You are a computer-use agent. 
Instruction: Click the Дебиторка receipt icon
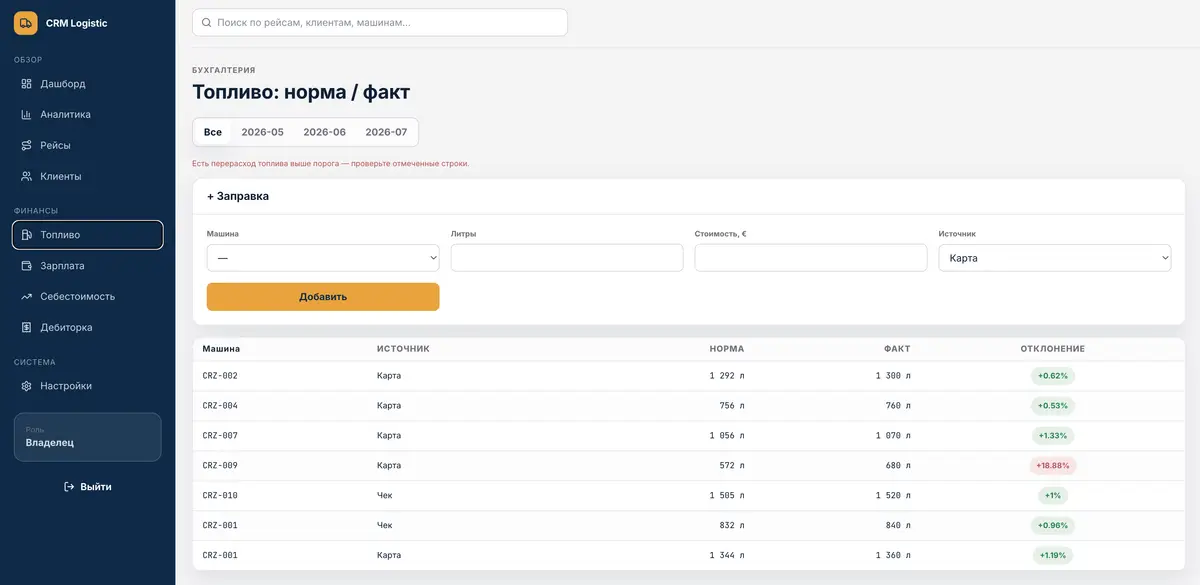pos(27,328)
